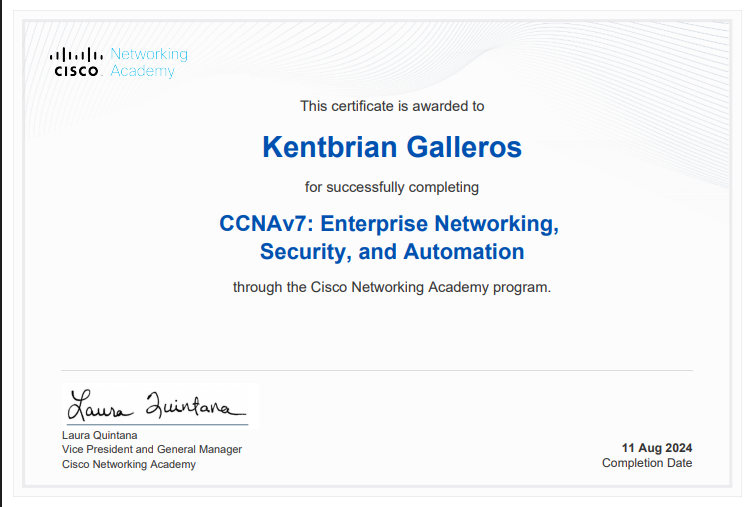This screenshot has width=752, height=507.
Task: Click printed name 'Laura Quintana'
Action: click(100, 435)
